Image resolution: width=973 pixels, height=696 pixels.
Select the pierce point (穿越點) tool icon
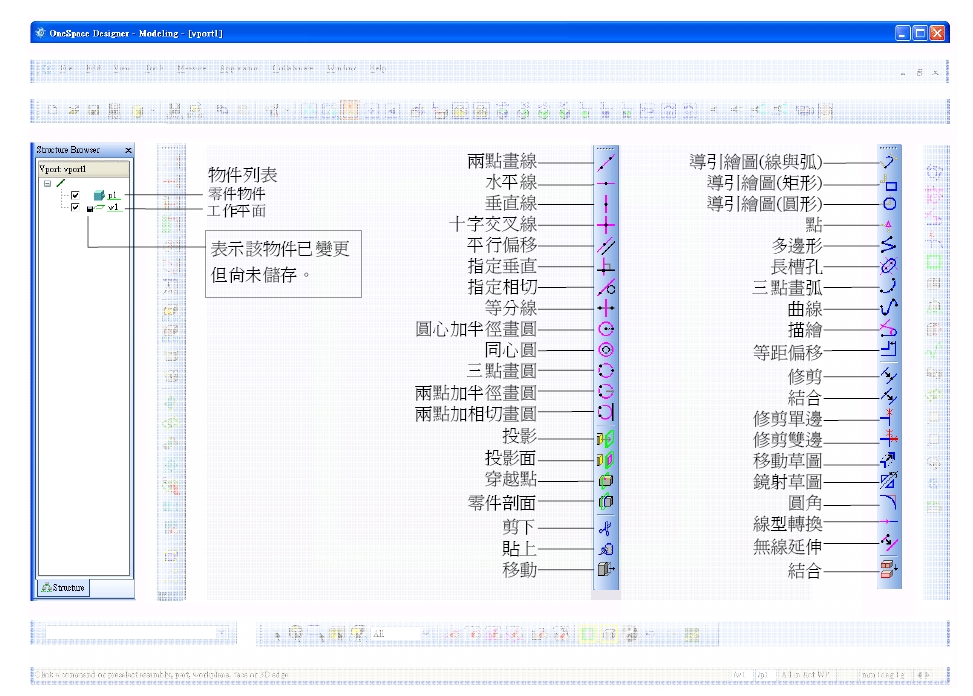606,481
